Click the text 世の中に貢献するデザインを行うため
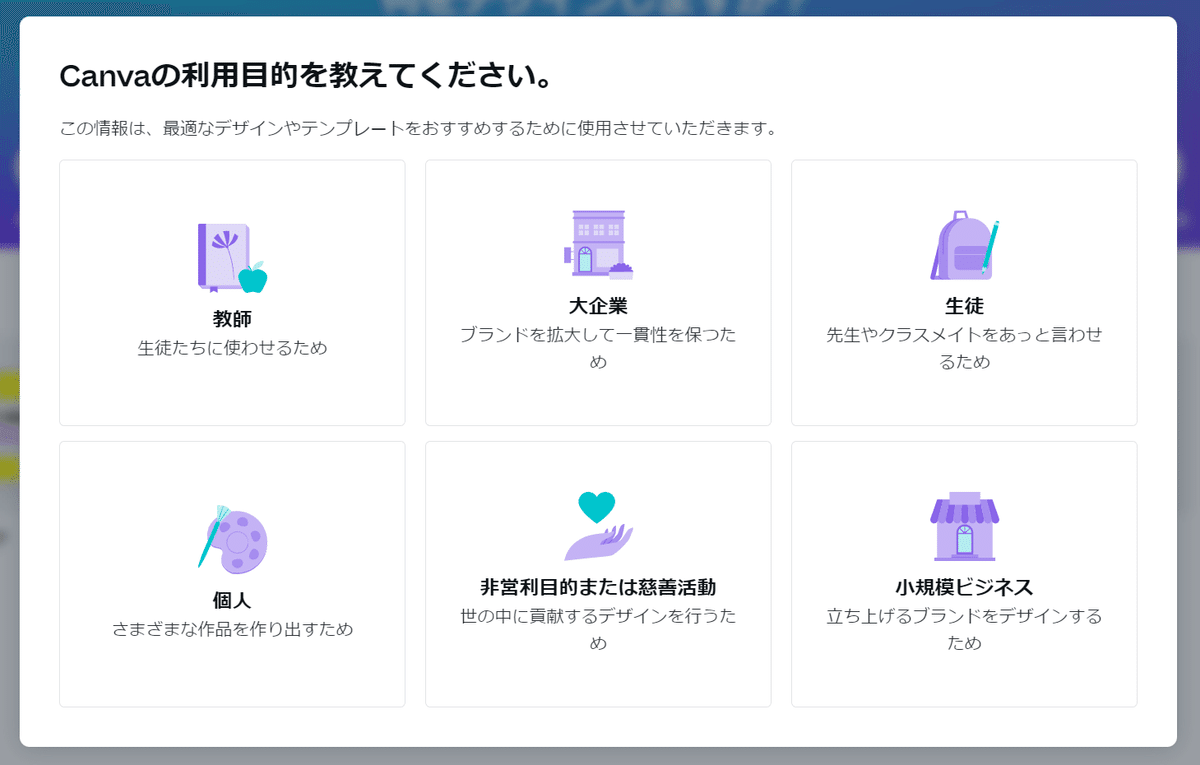 (x=598, y=629)
